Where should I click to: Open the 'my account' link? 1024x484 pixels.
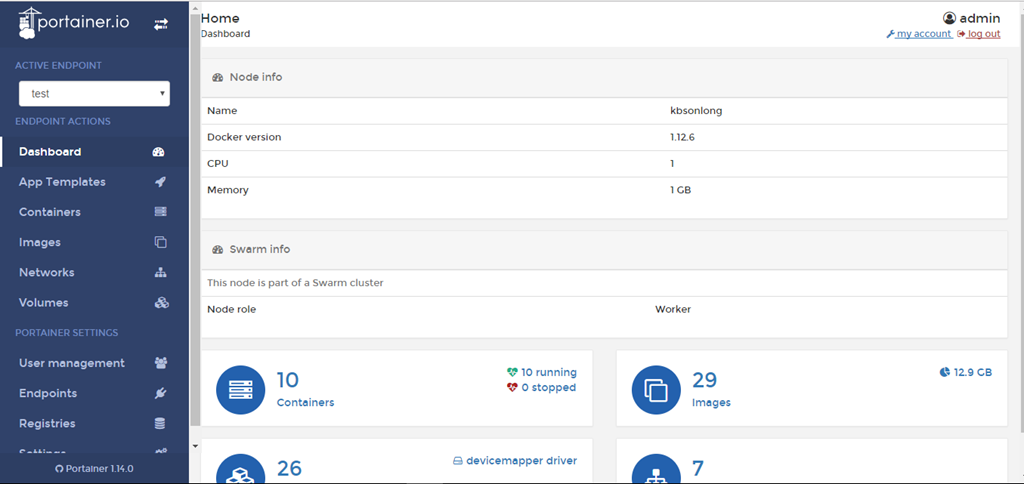coord(923,34)
